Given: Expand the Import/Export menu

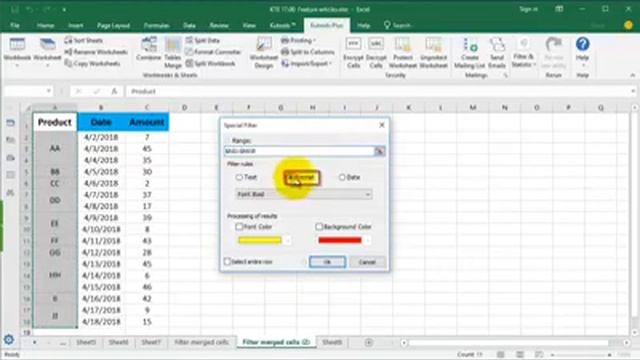Looking at the screenshot, I should [307, 63].
